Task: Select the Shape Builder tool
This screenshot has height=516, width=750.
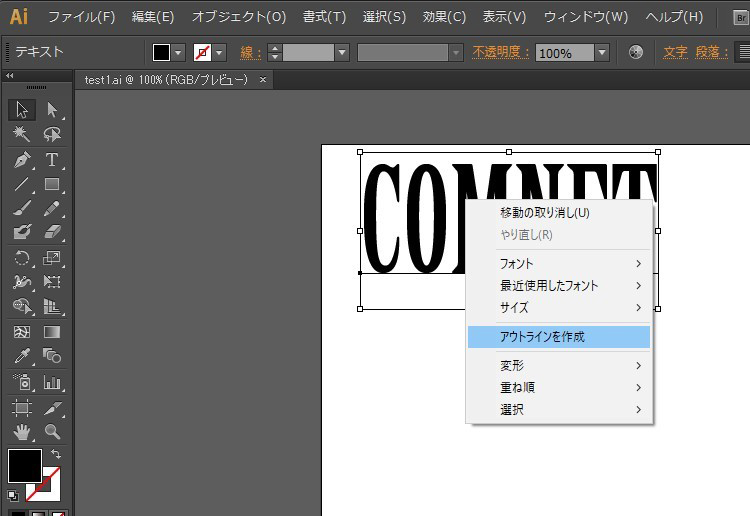Action: tap(22, 306)
